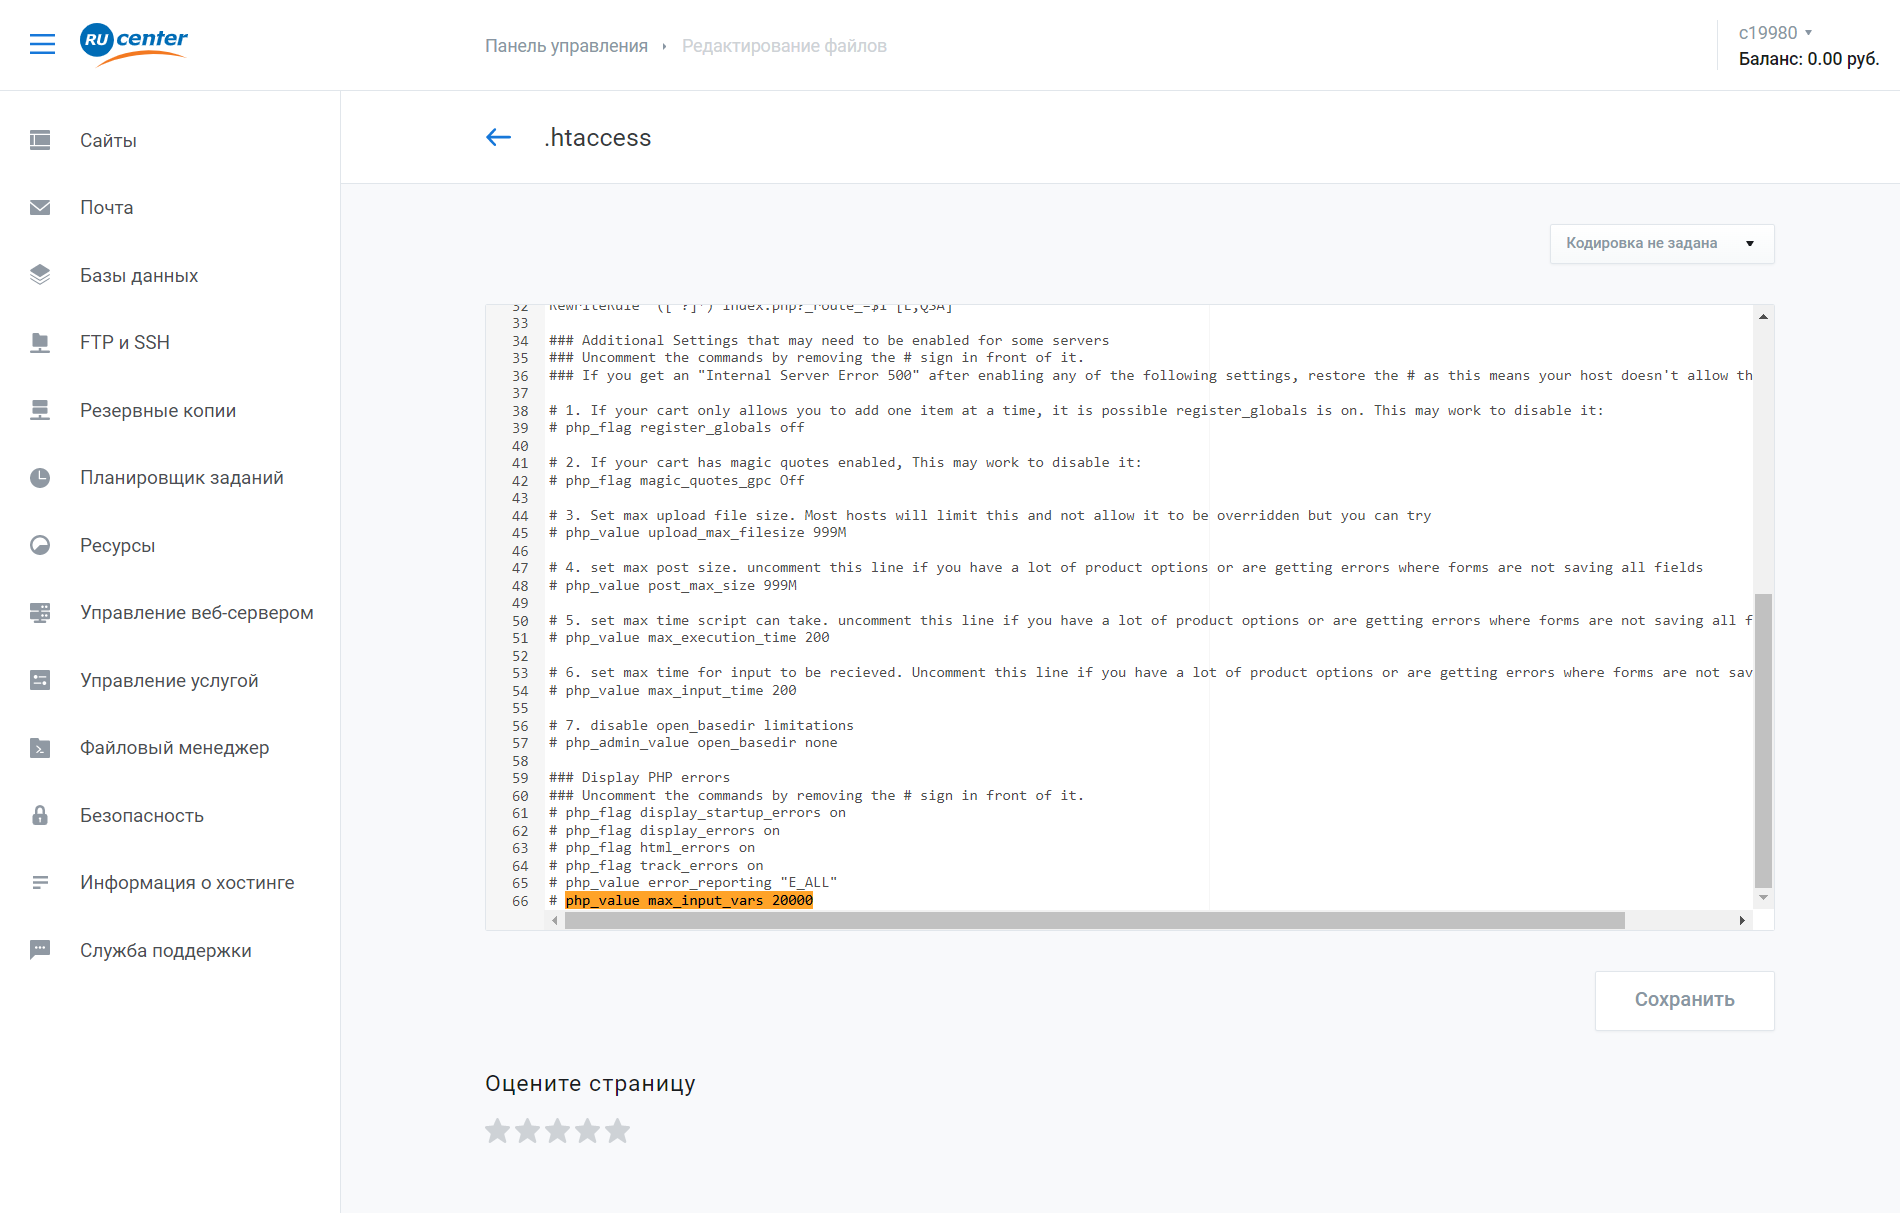
Task: Open Сайты in the sidebar
Action: point(108,141)
